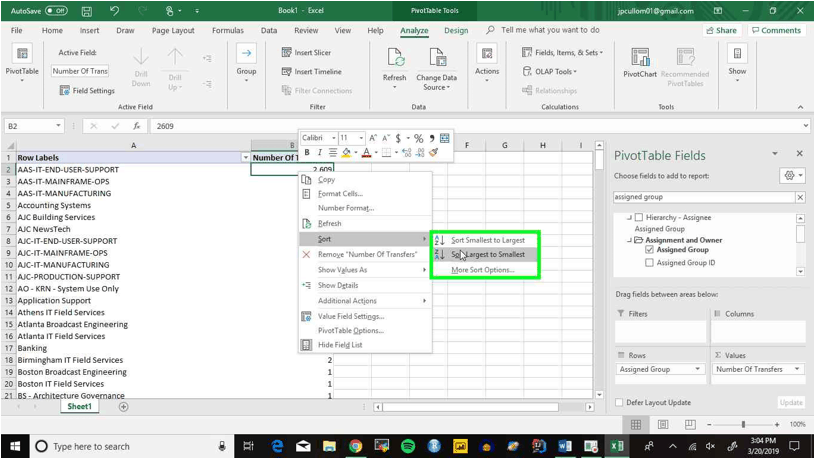The height and width of the screenshot is (459, 816).
Task: Click the insert function fx icon
Action: click(x=136, y=126)
